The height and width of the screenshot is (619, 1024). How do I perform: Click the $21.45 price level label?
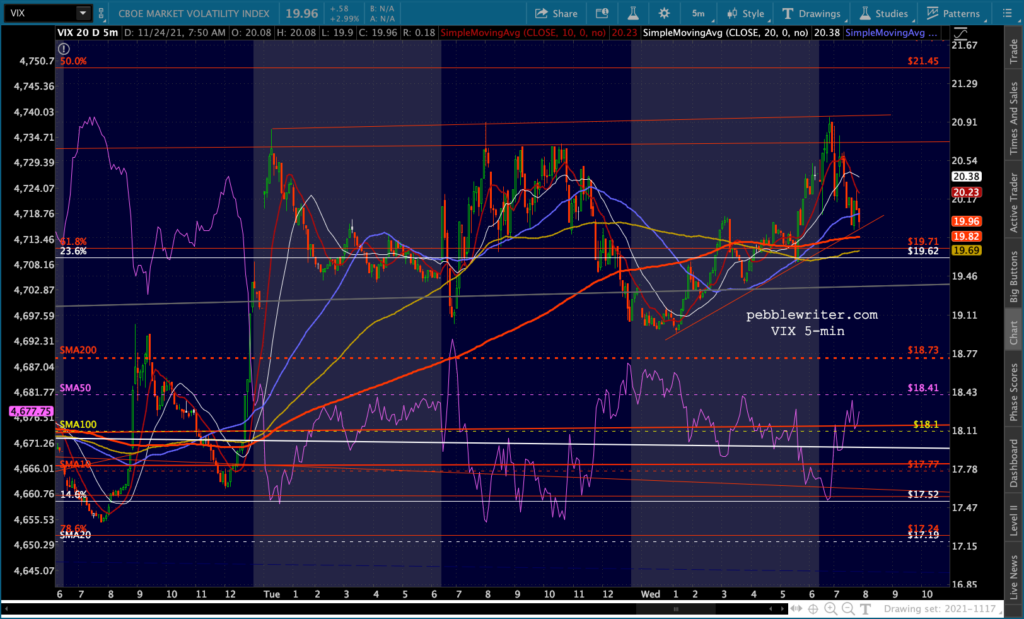(923, 61)
